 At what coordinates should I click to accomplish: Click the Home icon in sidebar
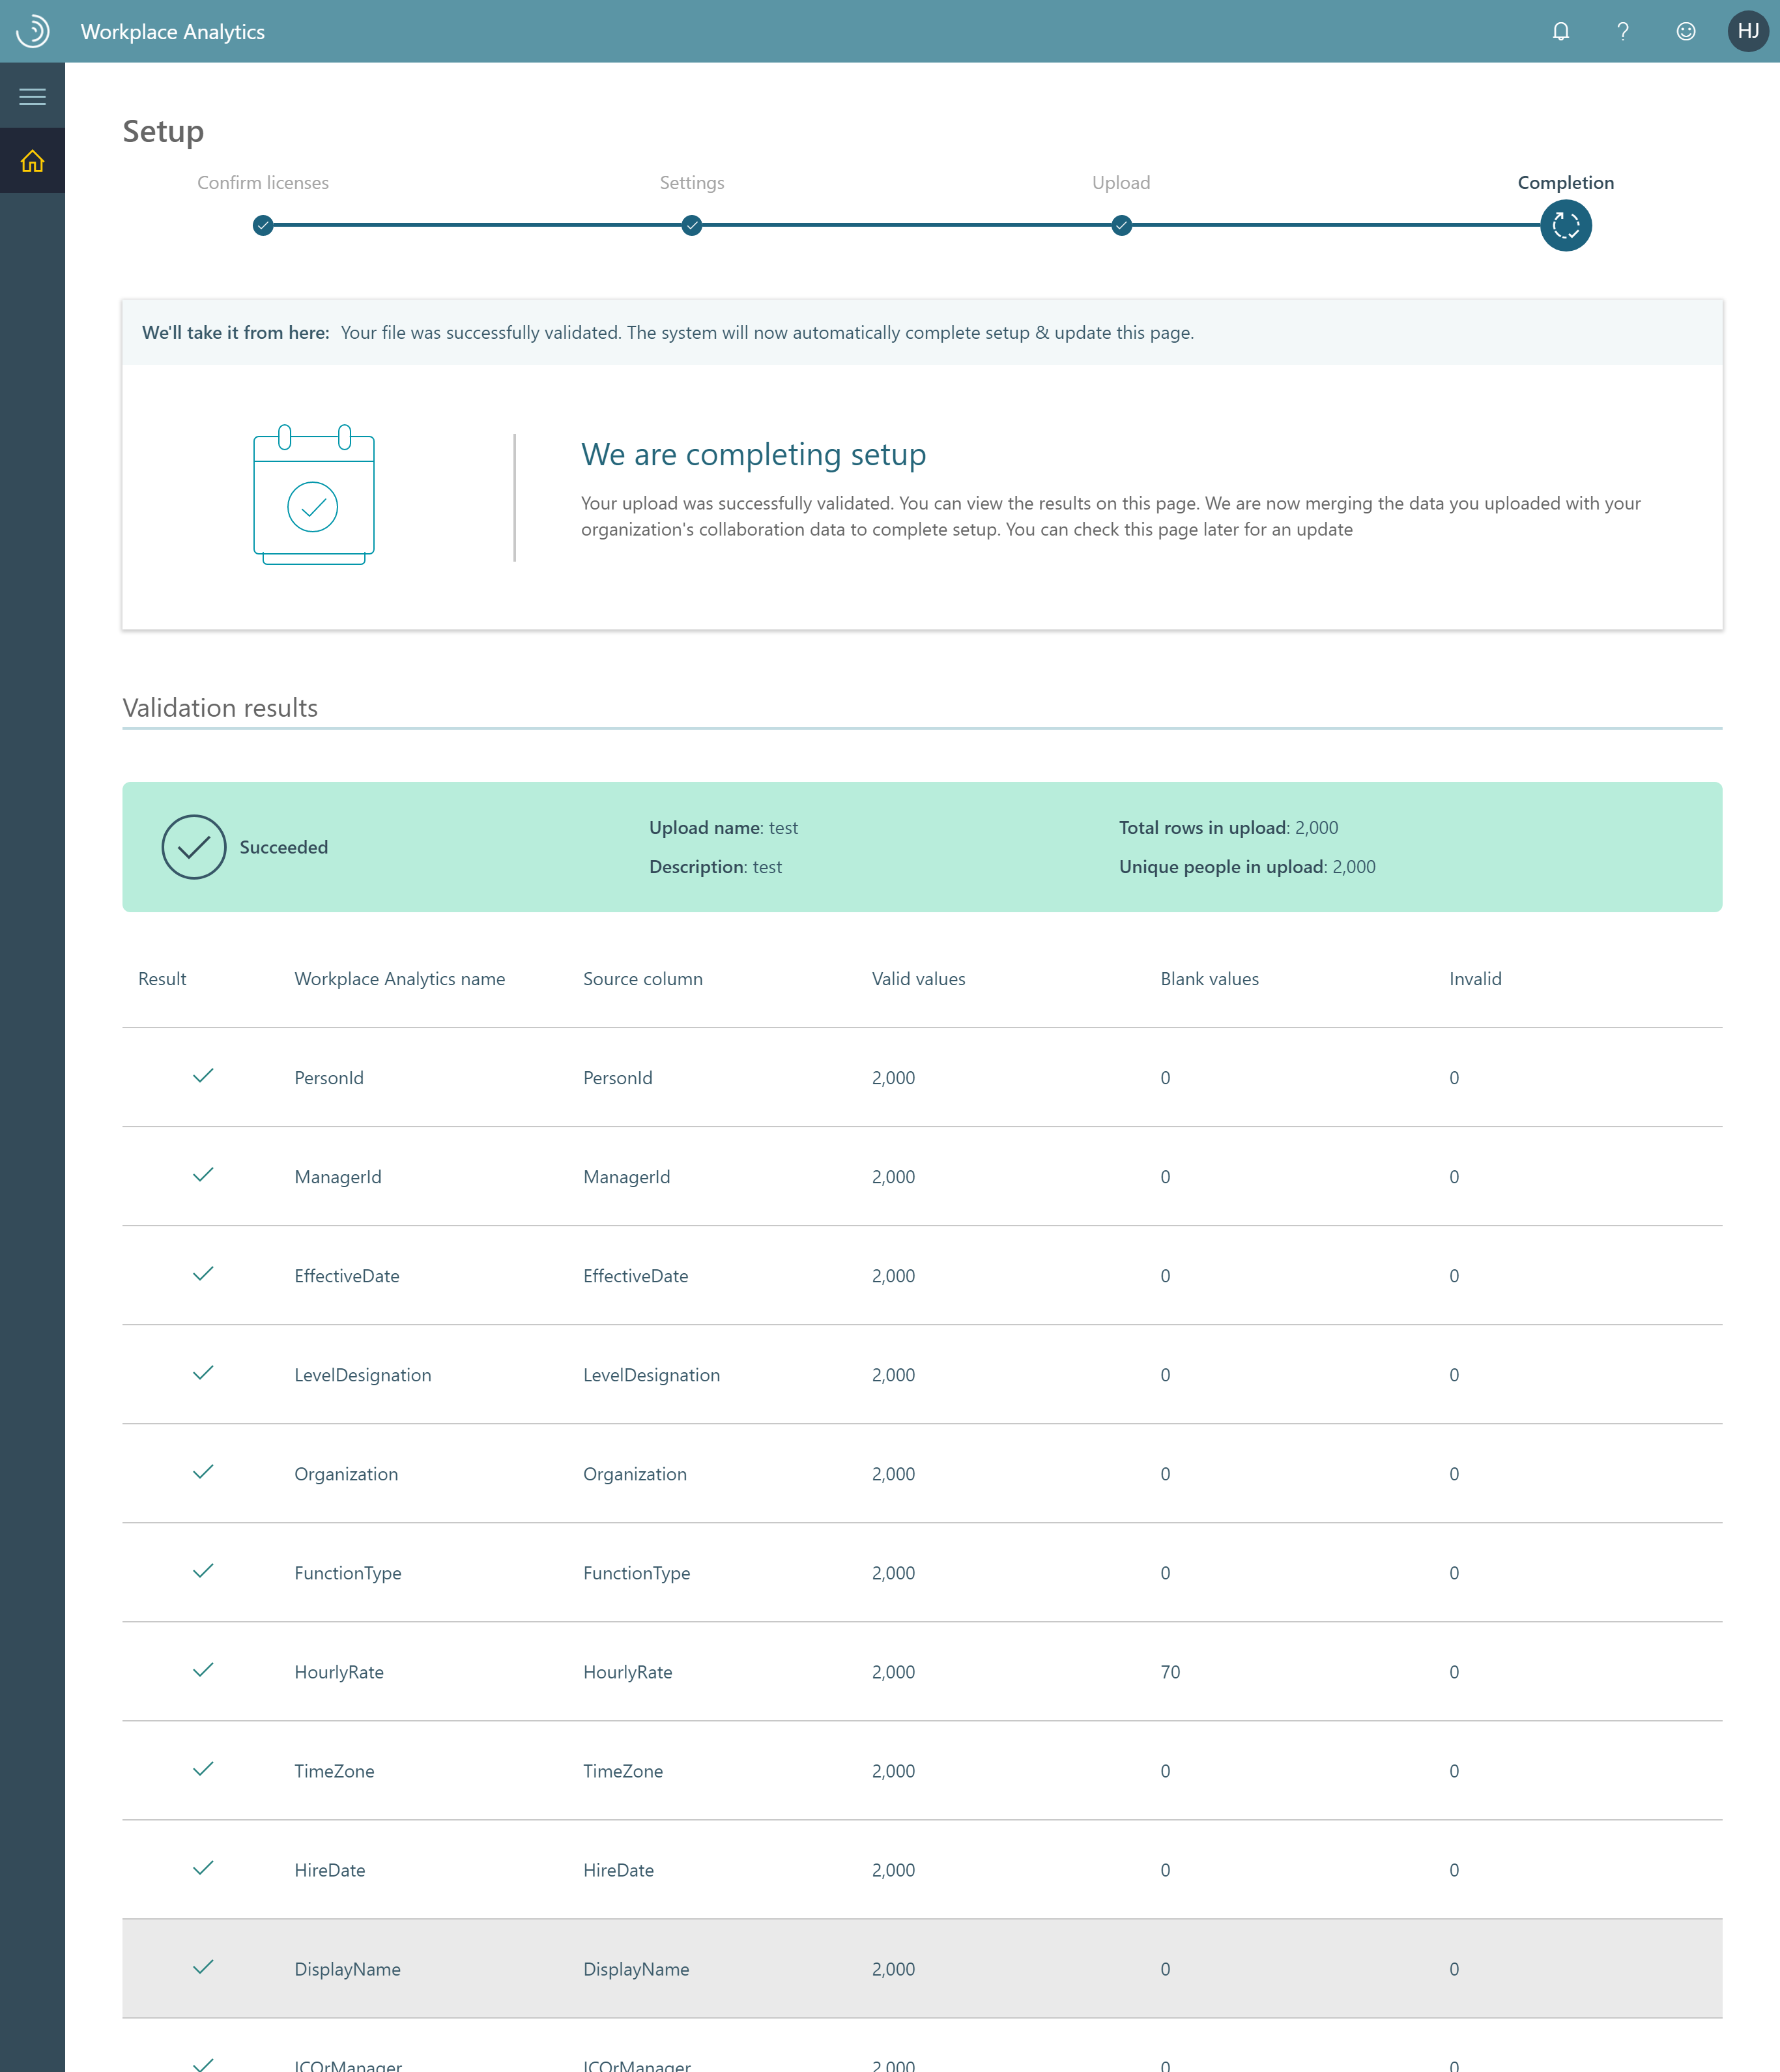point(32,161)
